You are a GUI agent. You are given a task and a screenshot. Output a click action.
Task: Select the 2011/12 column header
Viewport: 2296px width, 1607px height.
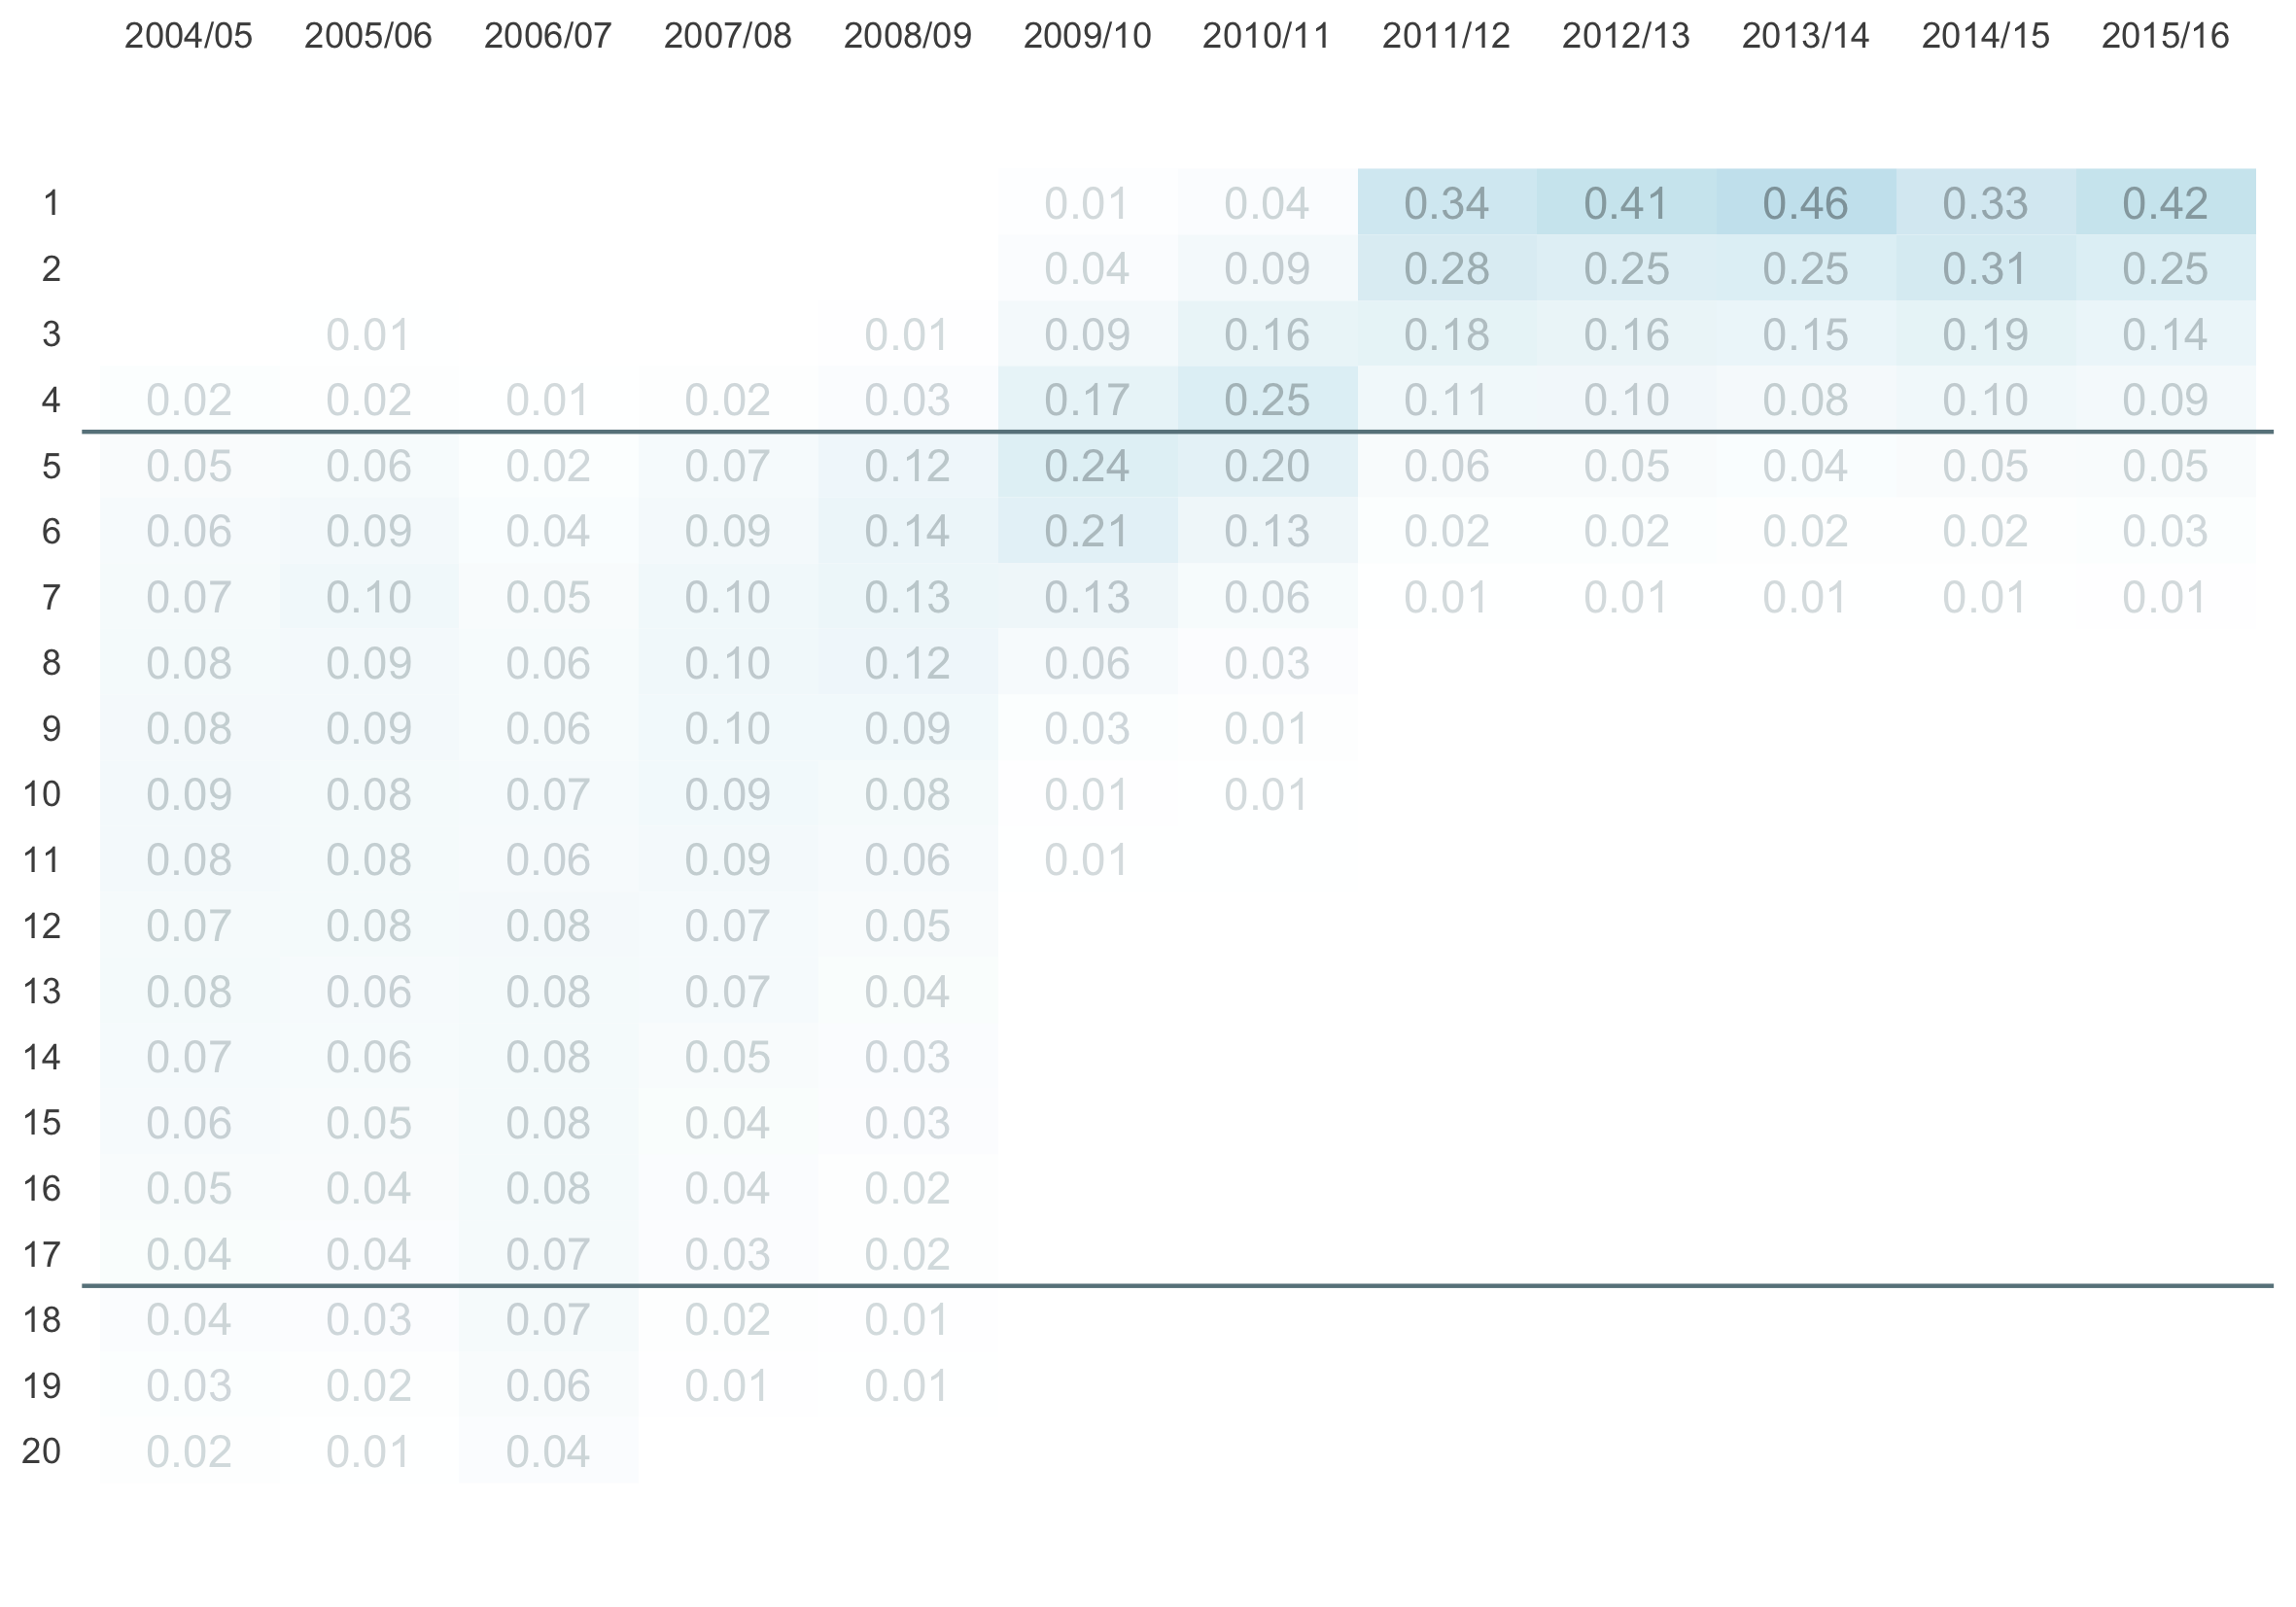pos(1446,36)
